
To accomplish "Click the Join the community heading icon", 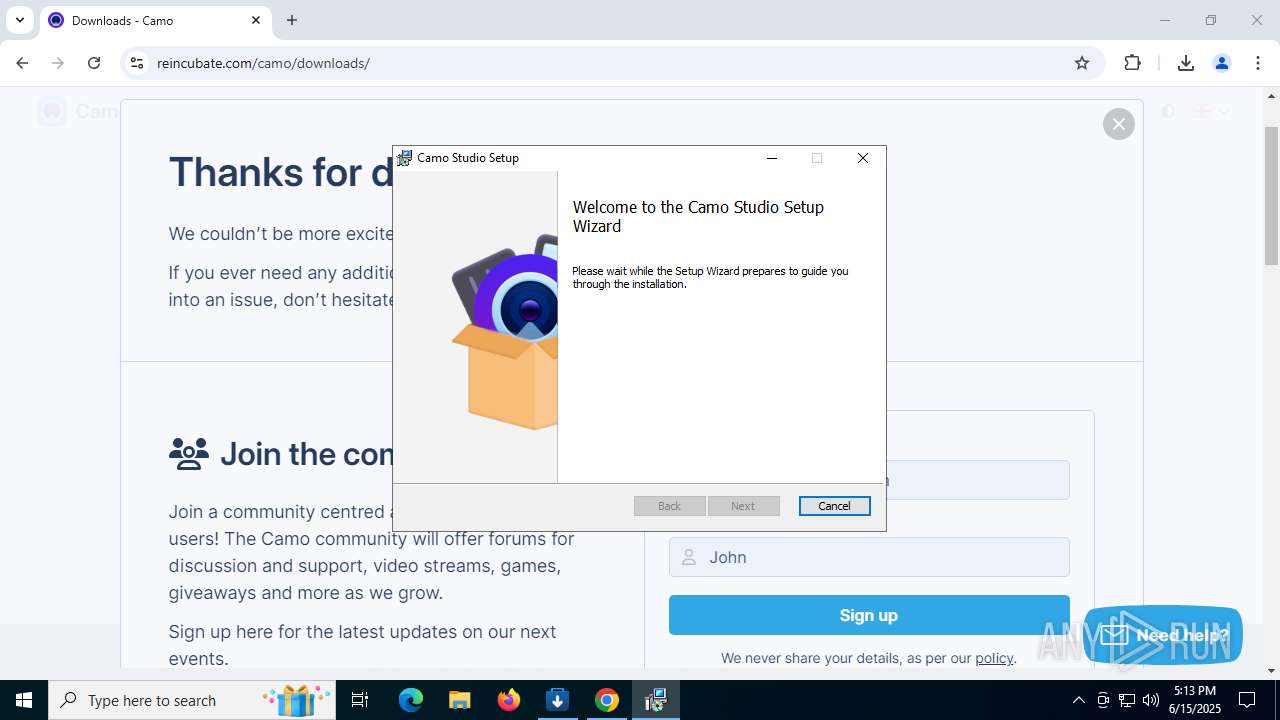I will tap(189, 454).
